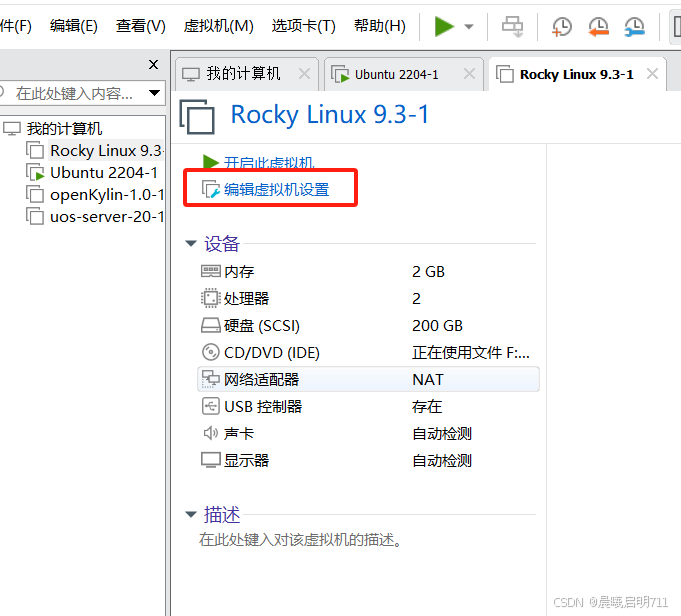This screenshot has height=616, width=681.
Task: Select the Rocky Linux 9.3-1 tab
Action: click(577, 74)
